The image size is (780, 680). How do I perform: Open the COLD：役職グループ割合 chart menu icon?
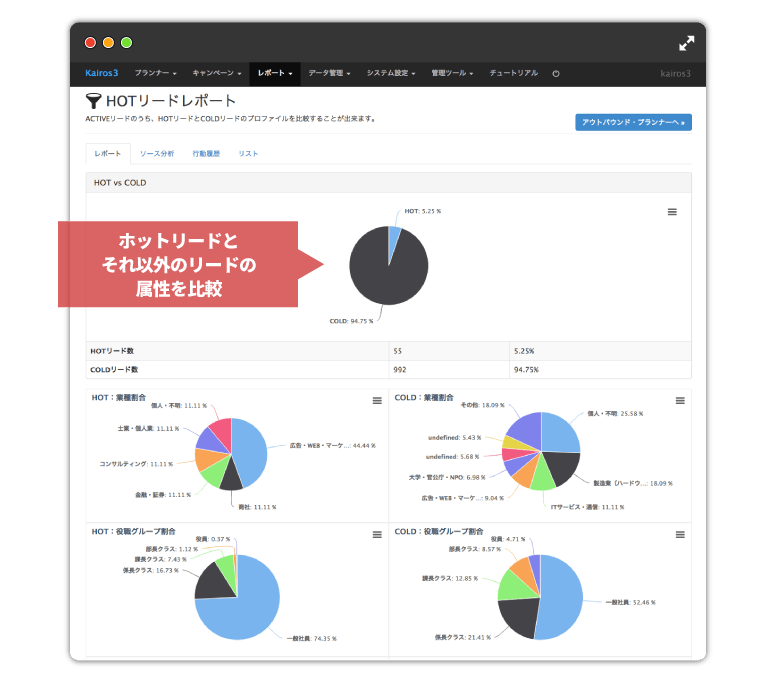(680, 534)
